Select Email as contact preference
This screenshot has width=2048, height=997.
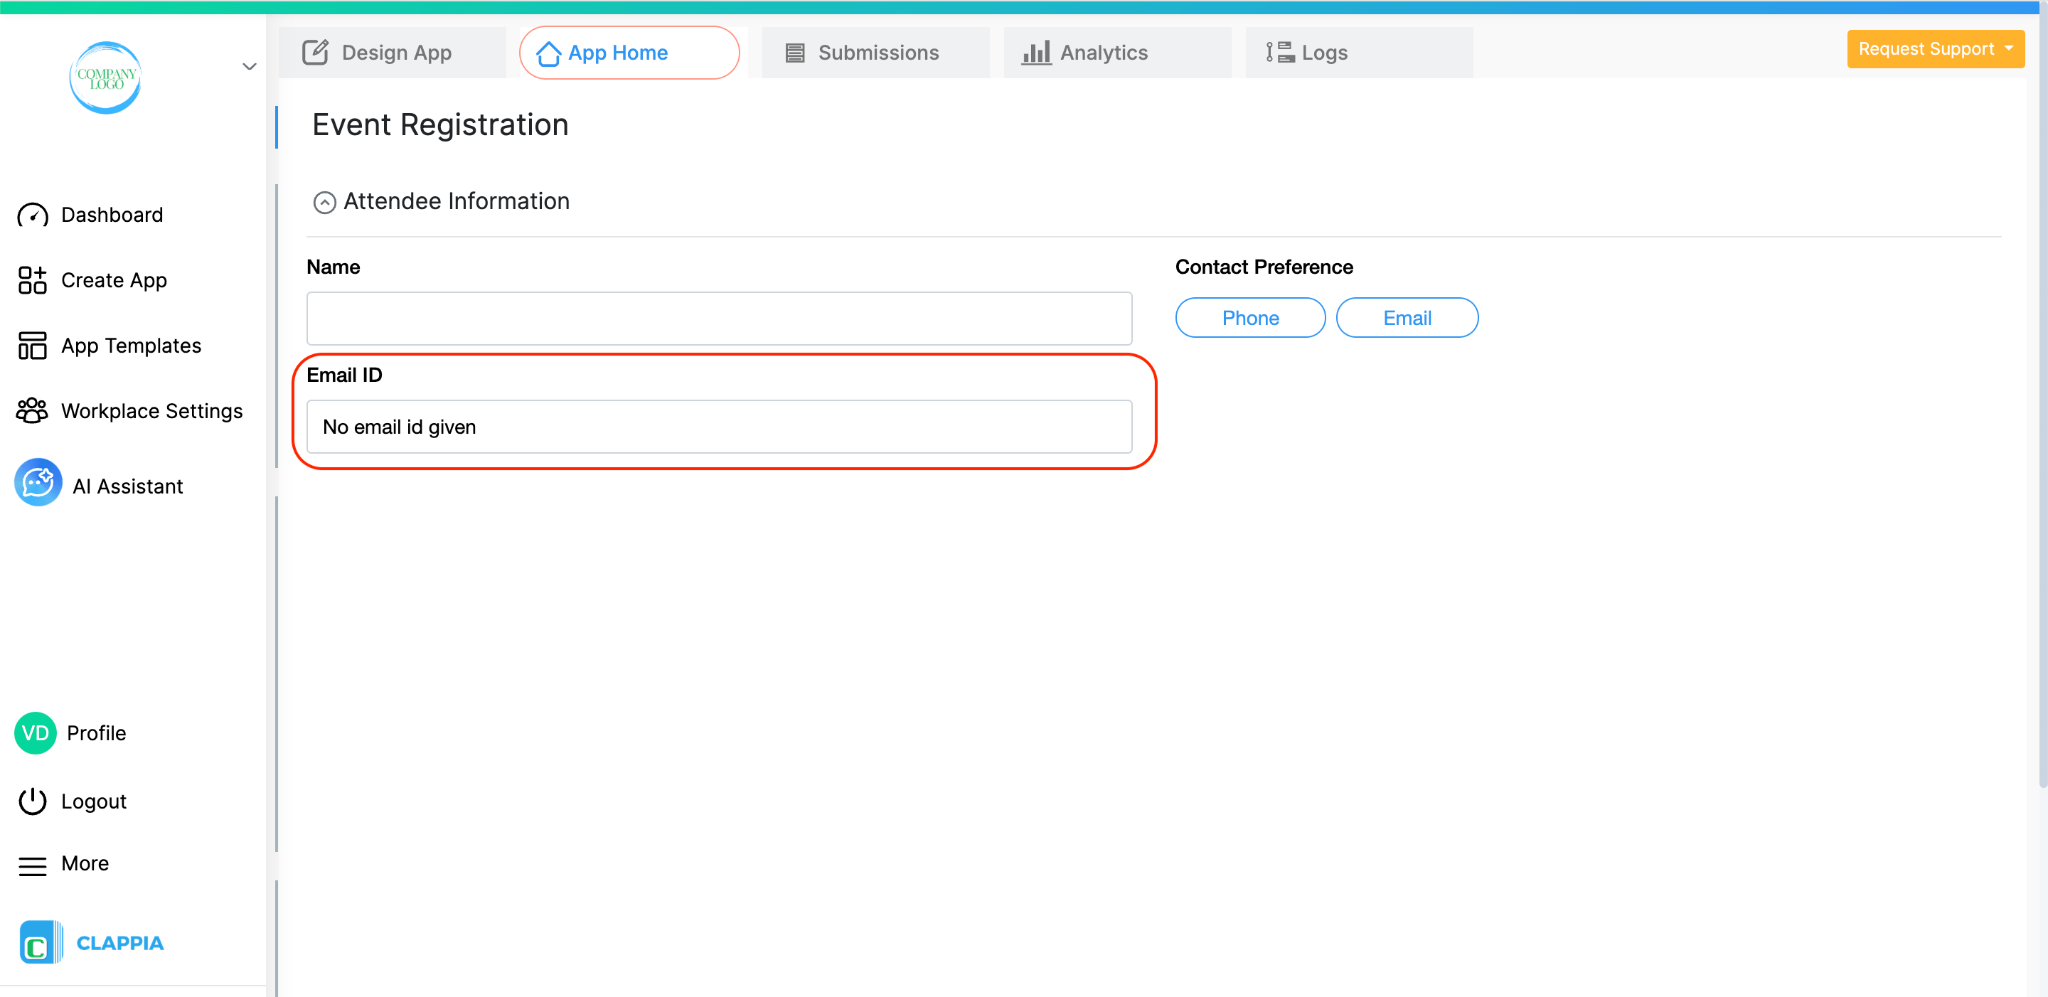(x=1406, y=317)
